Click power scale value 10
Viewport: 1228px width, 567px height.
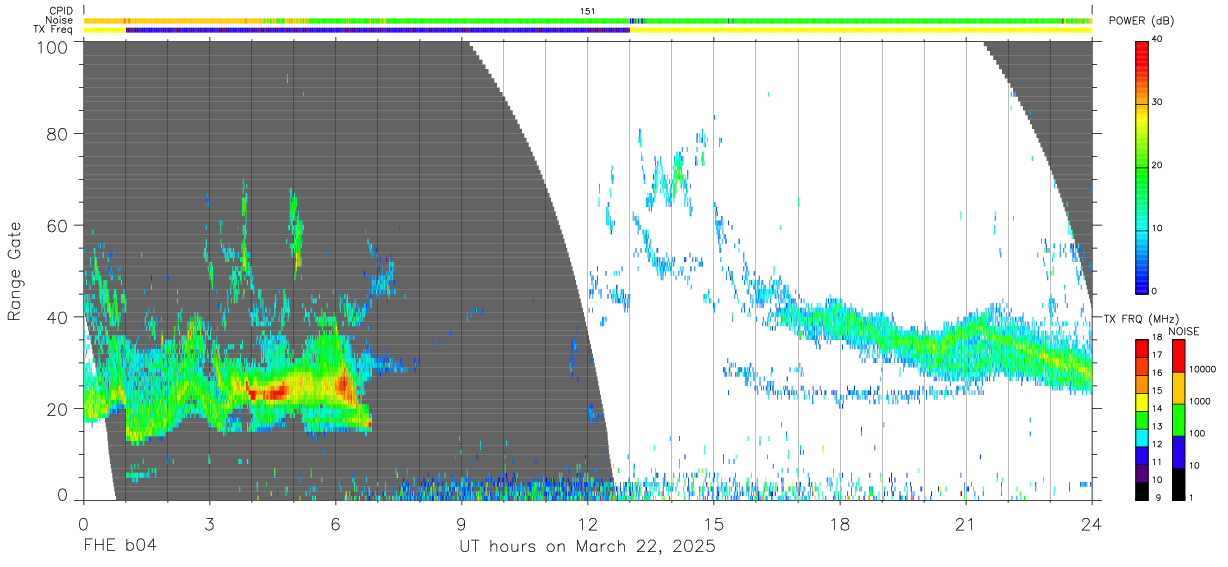(1158, 229)
